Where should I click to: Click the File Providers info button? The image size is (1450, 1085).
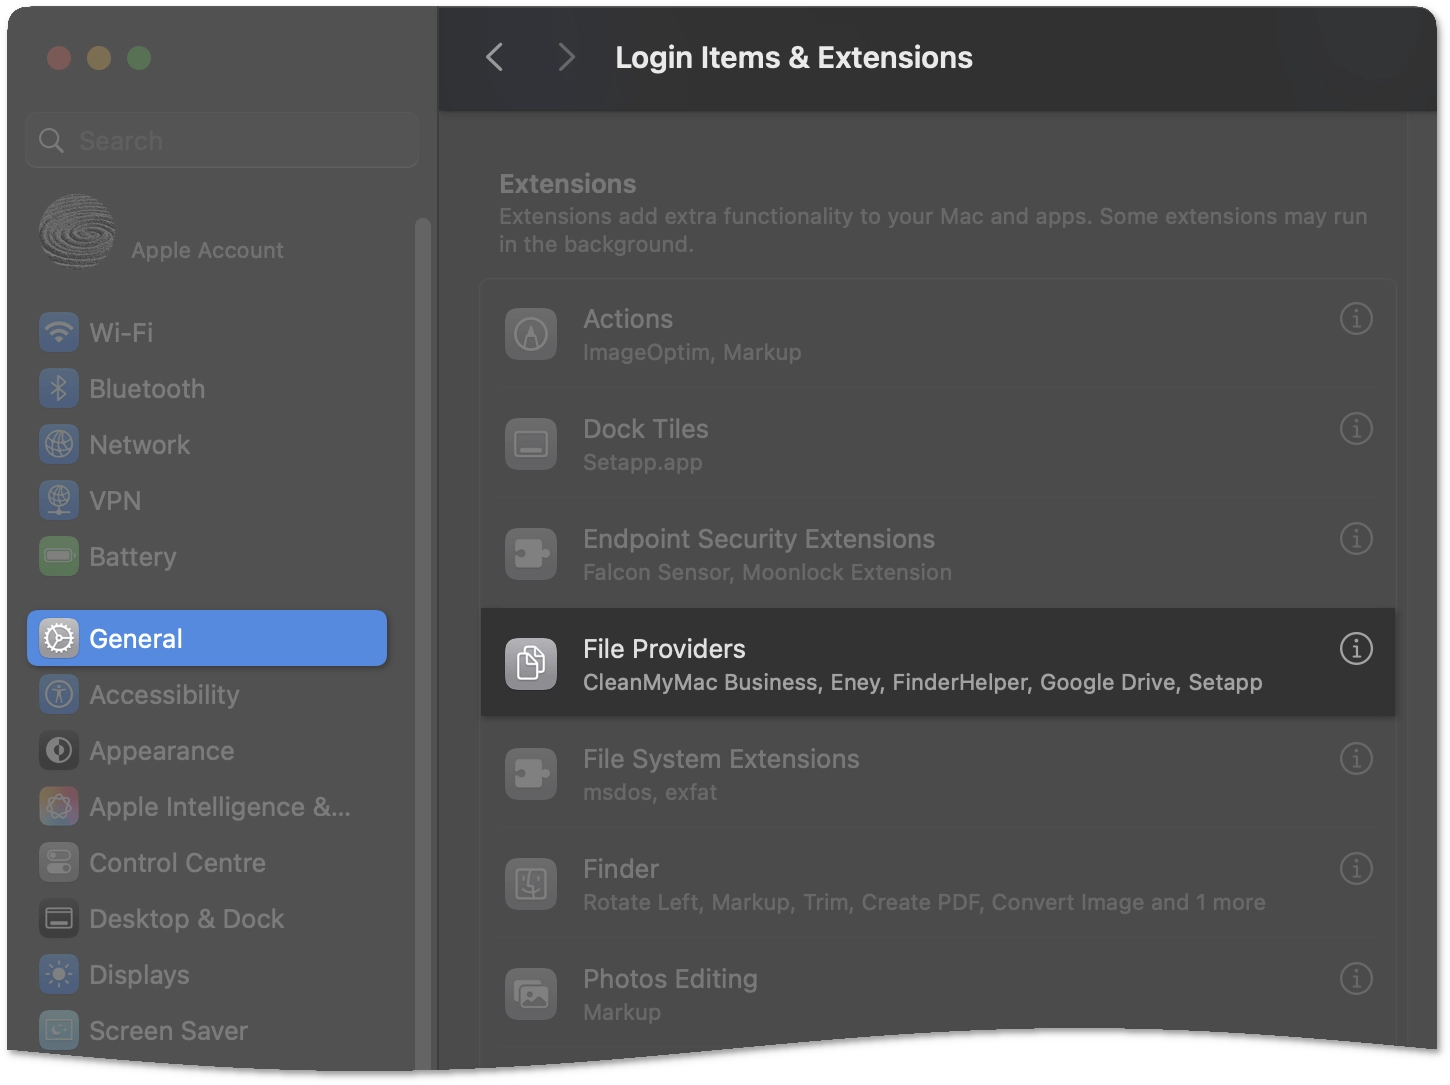click(1355, 649)
